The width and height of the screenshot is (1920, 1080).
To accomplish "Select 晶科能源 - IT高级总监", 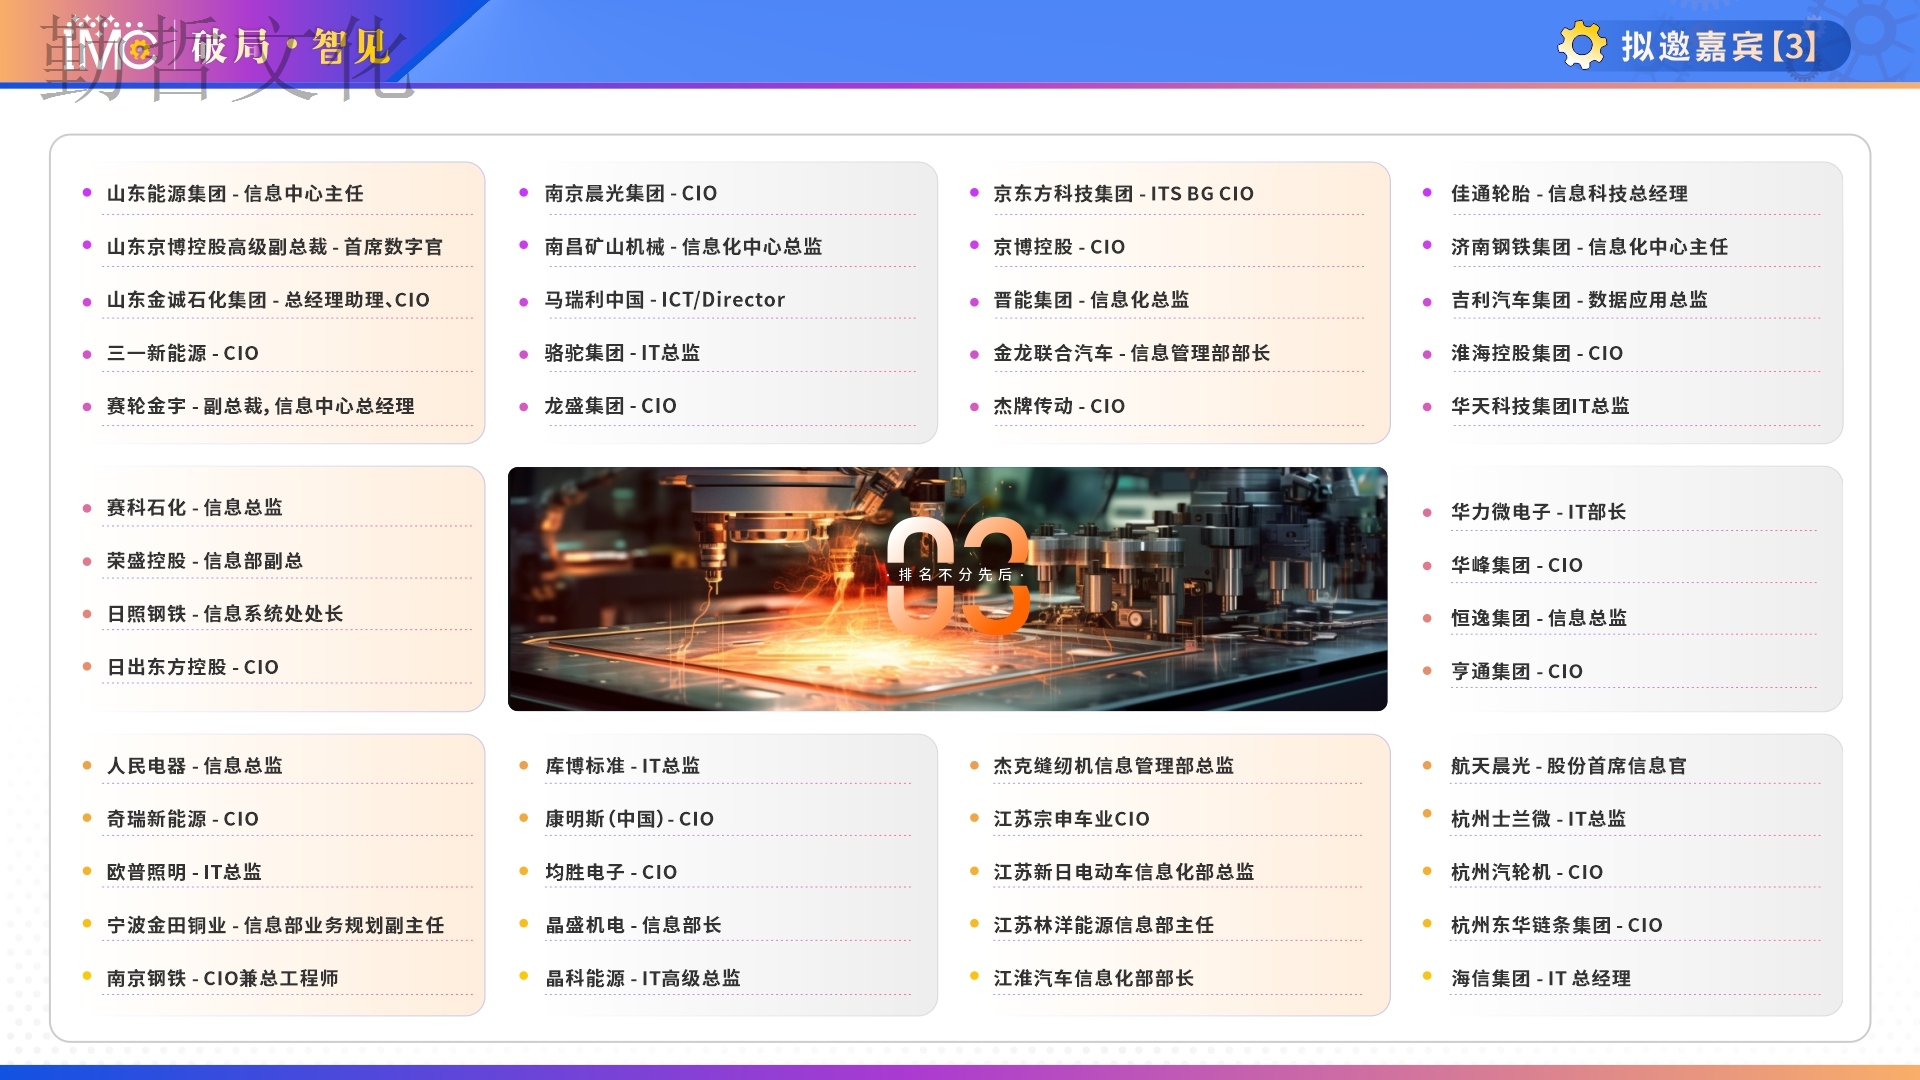I will (x=643, y=978).
